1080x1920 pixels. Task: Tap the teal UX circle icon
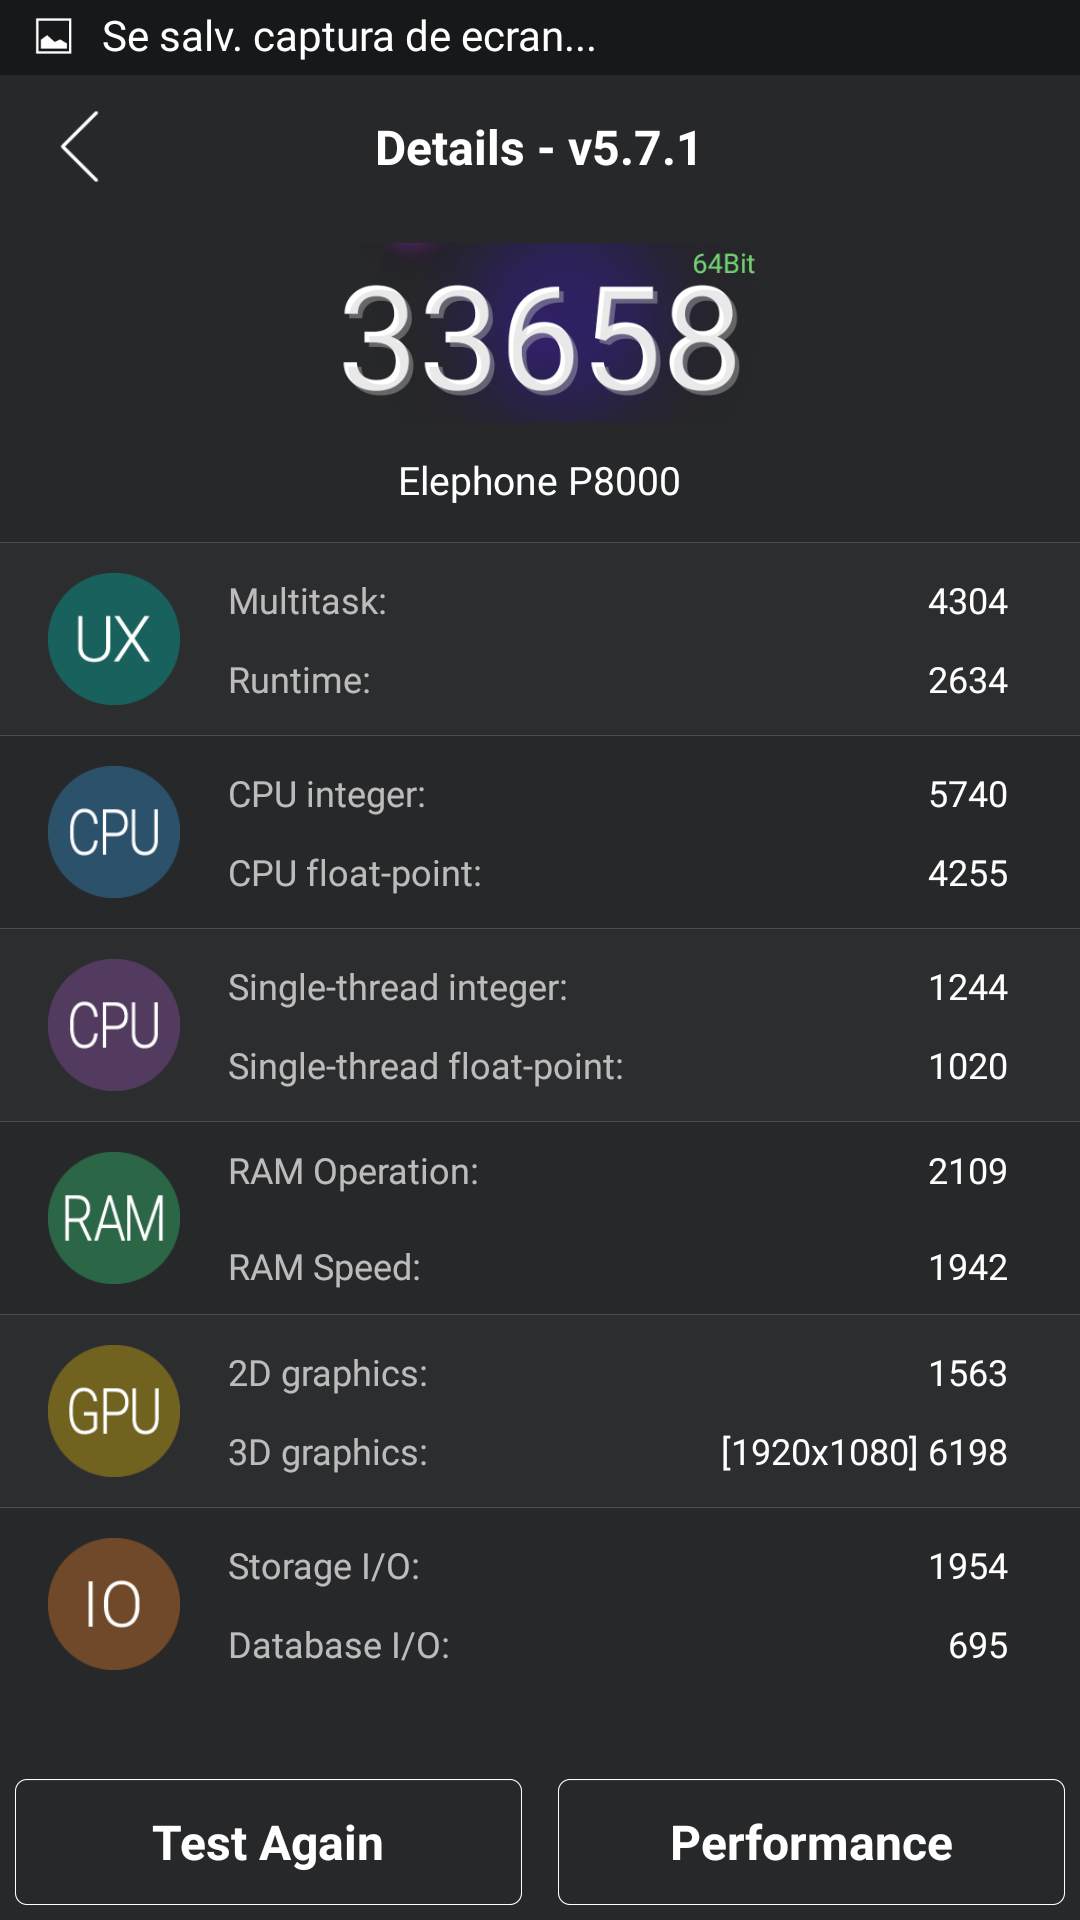[x=114, y=639]
